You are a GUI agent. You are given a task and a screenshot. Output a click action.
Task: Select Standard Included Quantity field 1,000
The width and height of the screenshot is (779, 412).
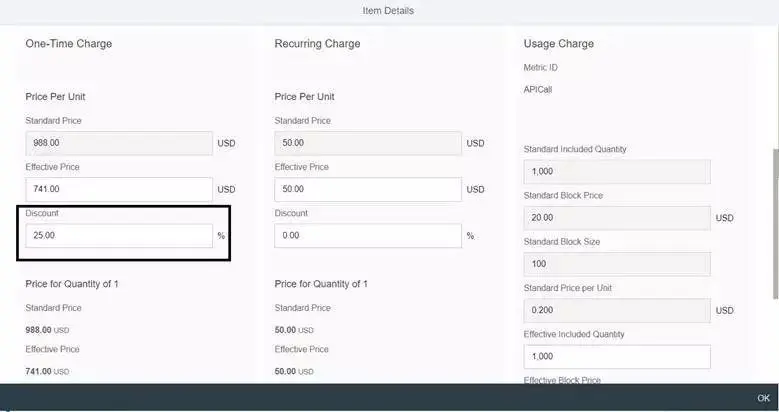click(x=617, y=171)
